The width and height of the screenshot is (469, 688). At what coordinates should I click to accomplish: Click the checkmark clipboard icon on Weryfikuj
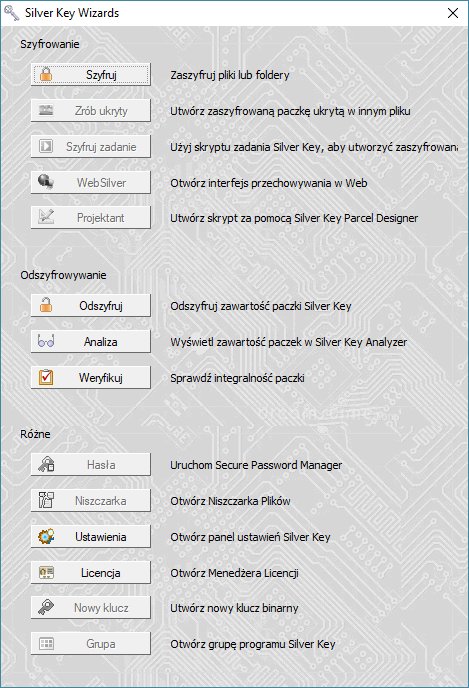click(x=46, y=377)
